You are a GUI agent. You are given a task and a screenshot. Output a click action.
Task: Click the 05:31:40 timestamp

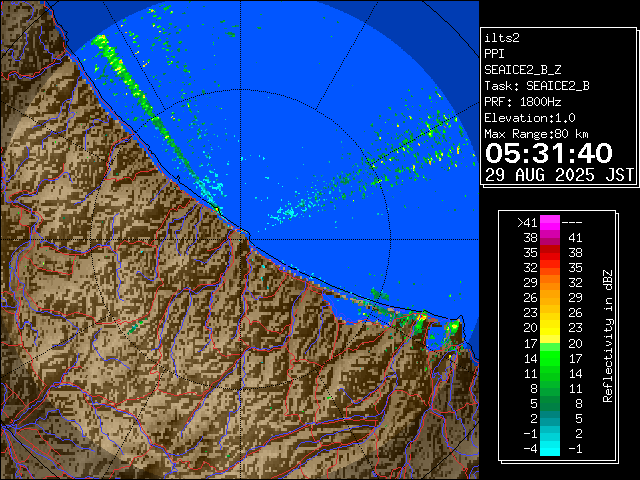coord(548,153)
